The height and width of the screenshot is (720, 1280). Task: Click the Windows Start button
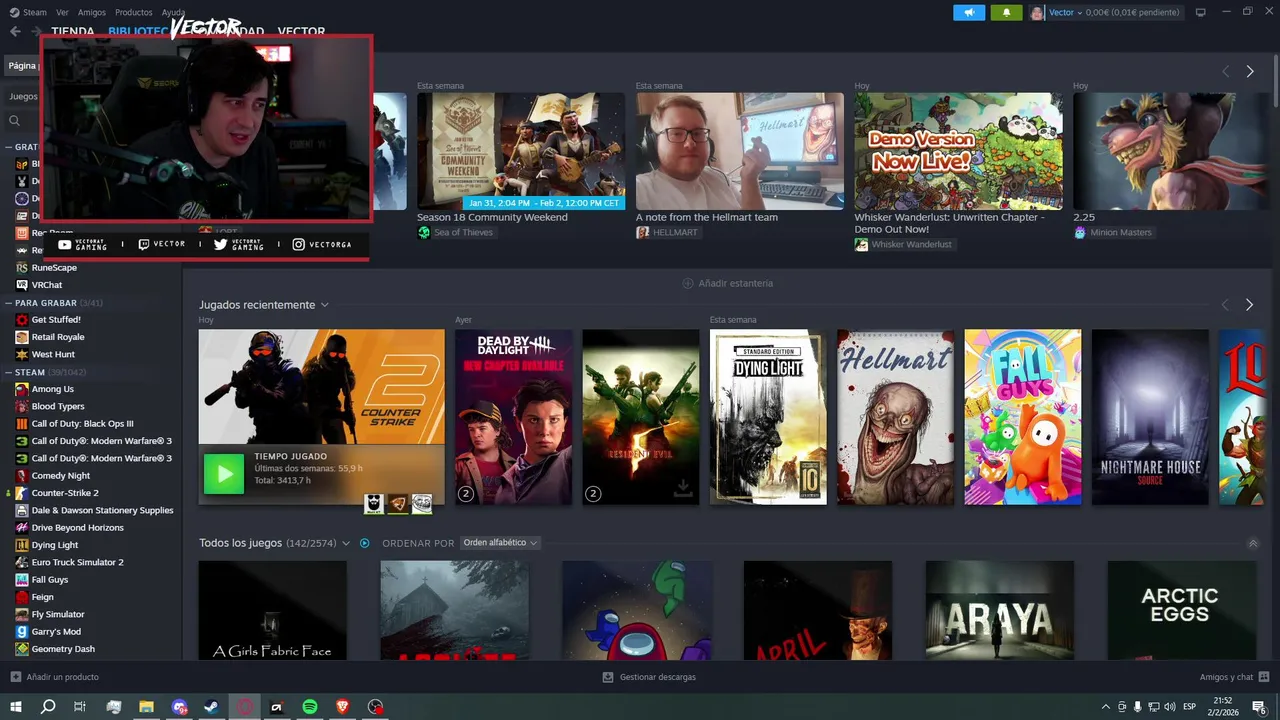(x=15, y=707)
